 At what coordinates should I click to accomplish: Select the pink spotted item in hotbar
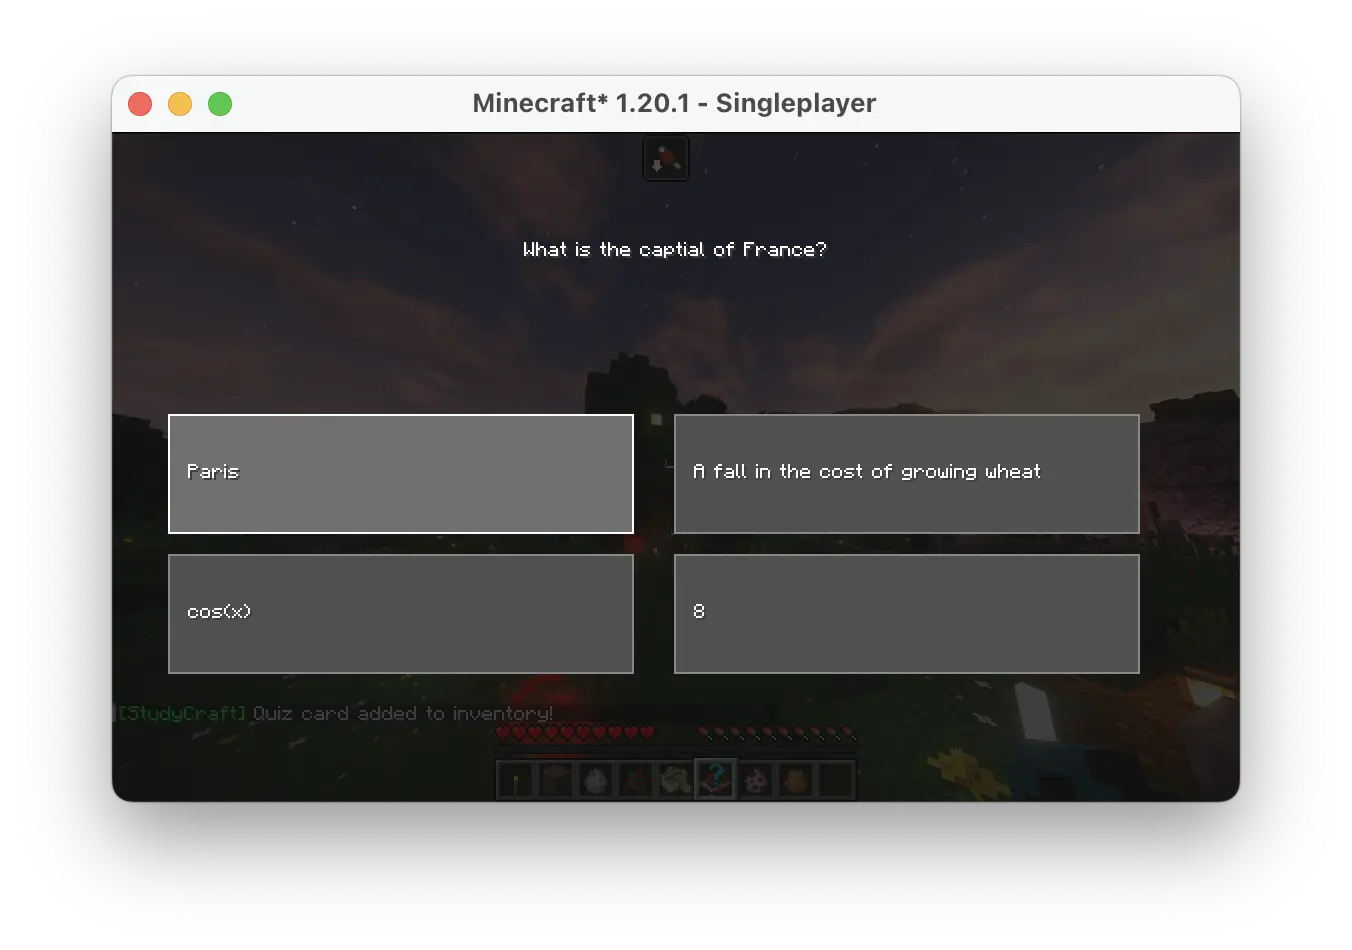click(756, 780)
